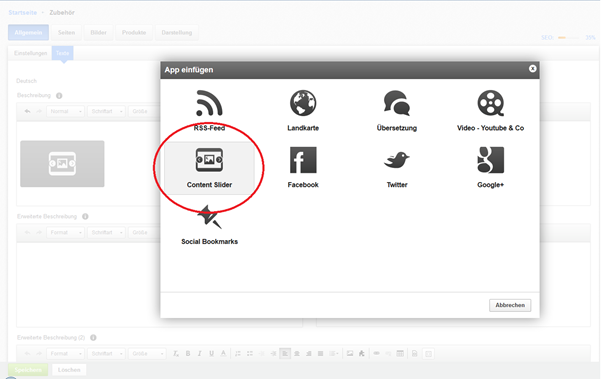Viewport: 604px width, 379px height.
Task: Insert numbered list in bottom toolbar
Action: click(238, 354)
